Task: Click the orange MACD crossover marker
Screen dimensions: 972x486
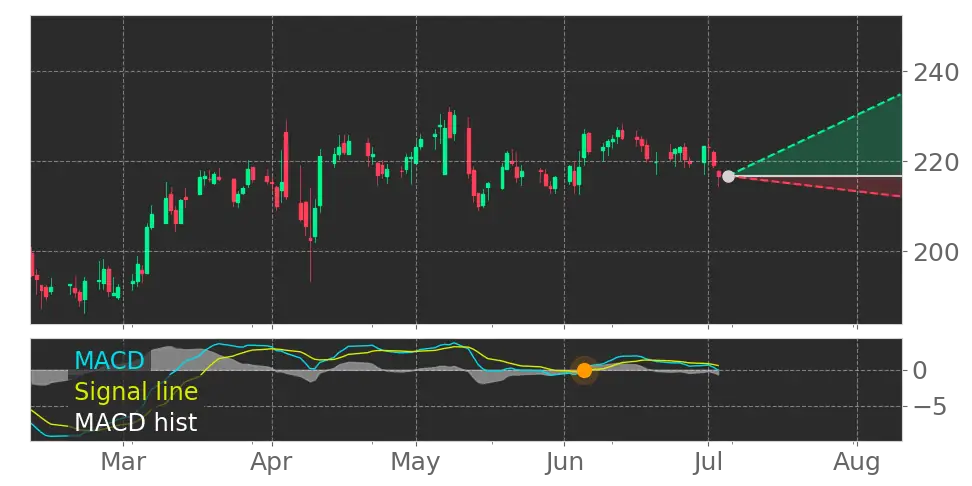Action: coord(584,371)
